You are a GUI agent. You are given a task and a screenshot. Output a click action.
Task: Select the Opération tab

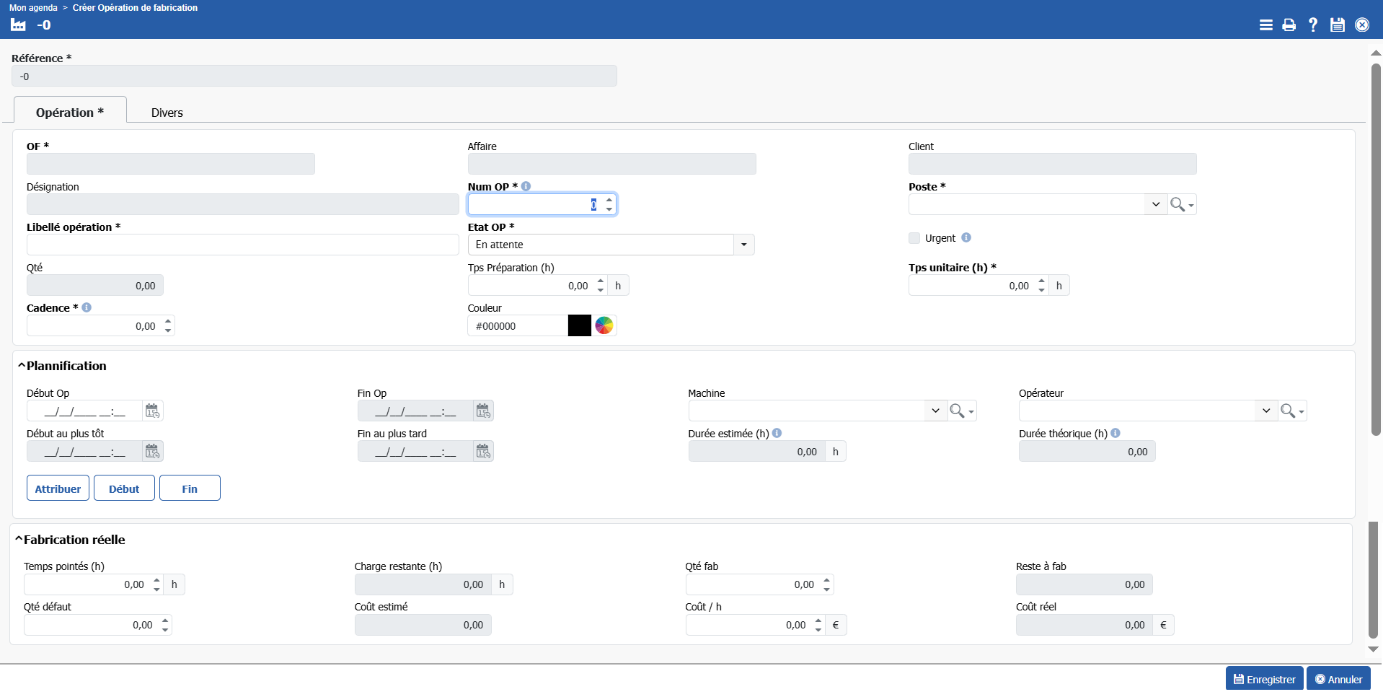[x=70, y=112]
